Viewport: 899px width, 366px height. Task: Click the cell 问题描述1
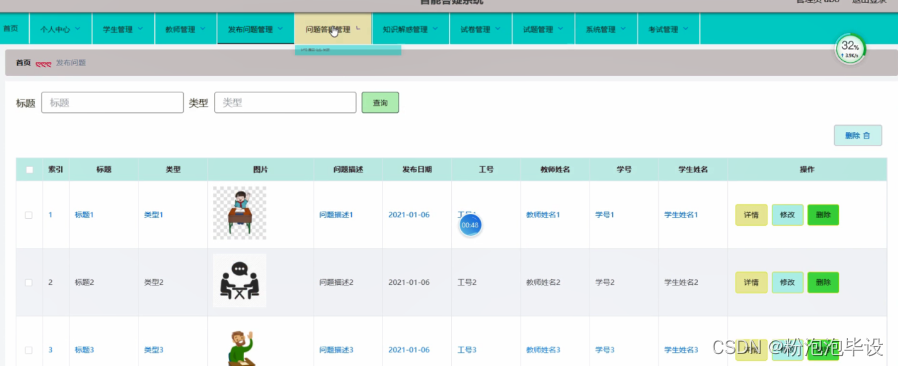point(337,215)
